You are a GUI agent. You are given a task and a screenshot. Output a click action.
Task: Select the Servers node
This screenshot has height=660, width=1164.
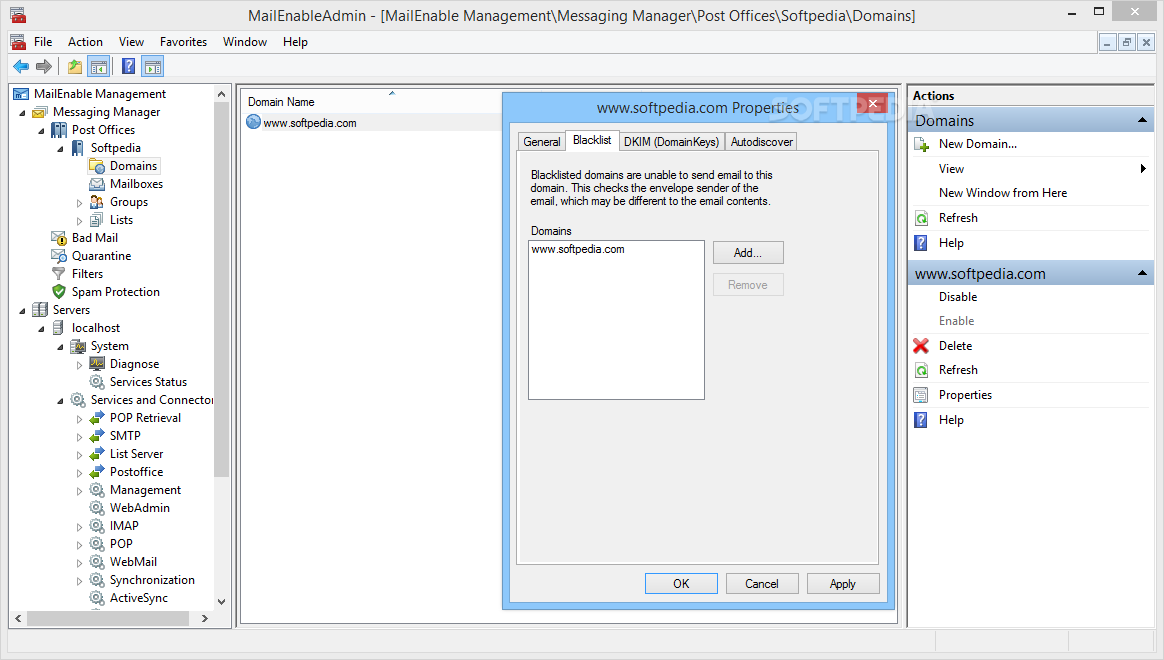71,310
